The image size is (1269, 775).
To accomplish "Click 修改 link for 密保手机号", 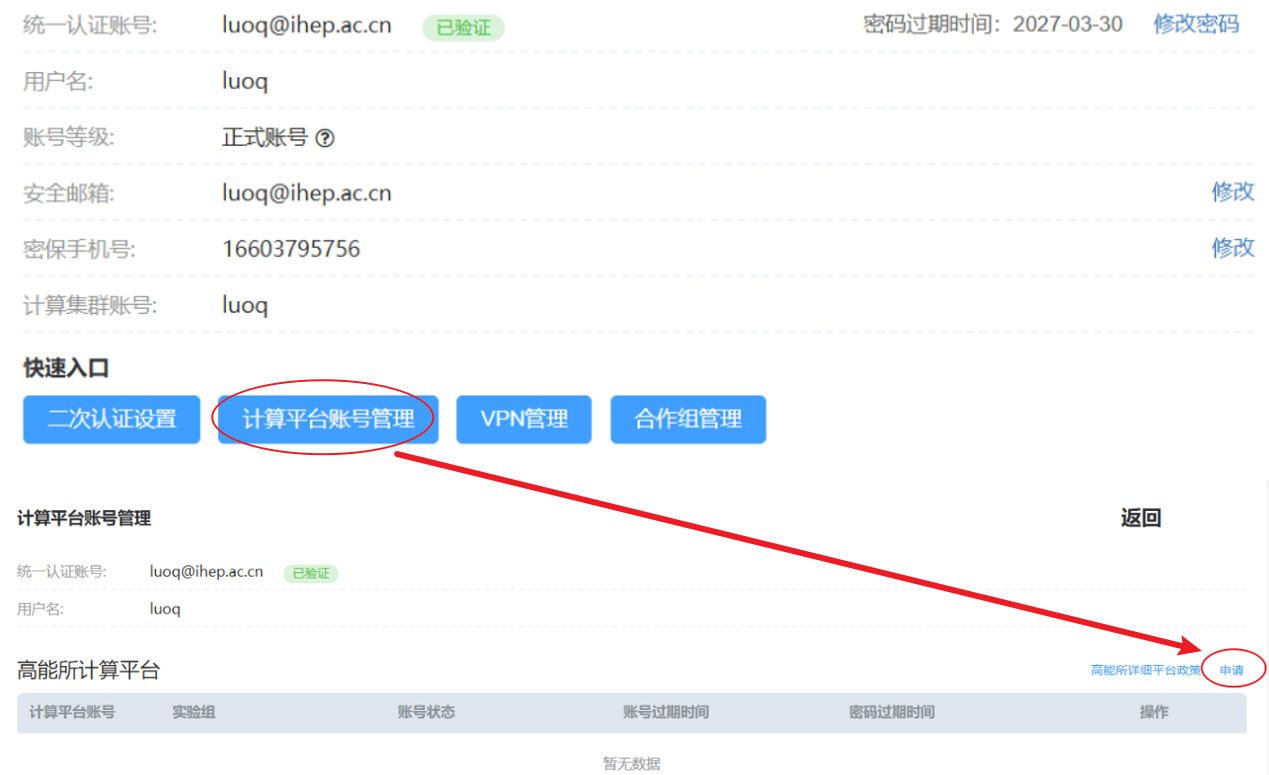I will (x=1233, y=248).
